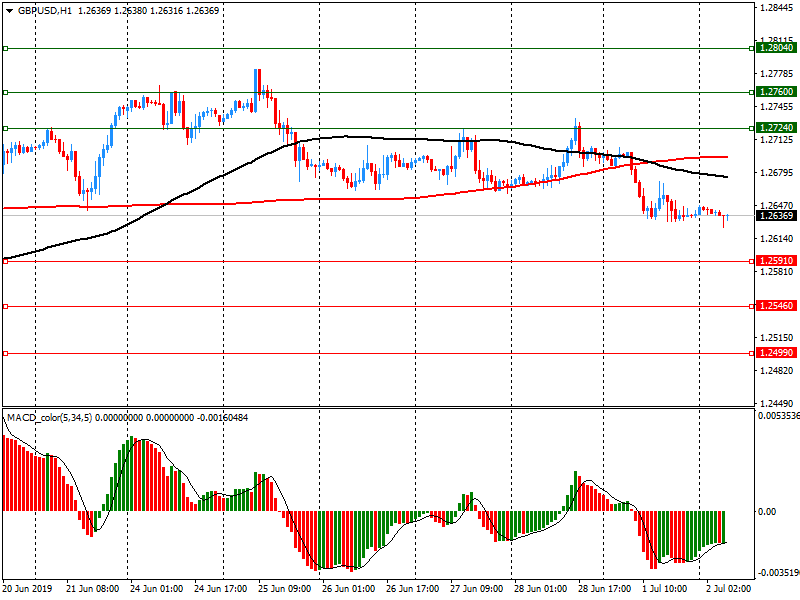Click the 1.28445 price scale value
Screen dimensions: 800x600
[777, 7]
